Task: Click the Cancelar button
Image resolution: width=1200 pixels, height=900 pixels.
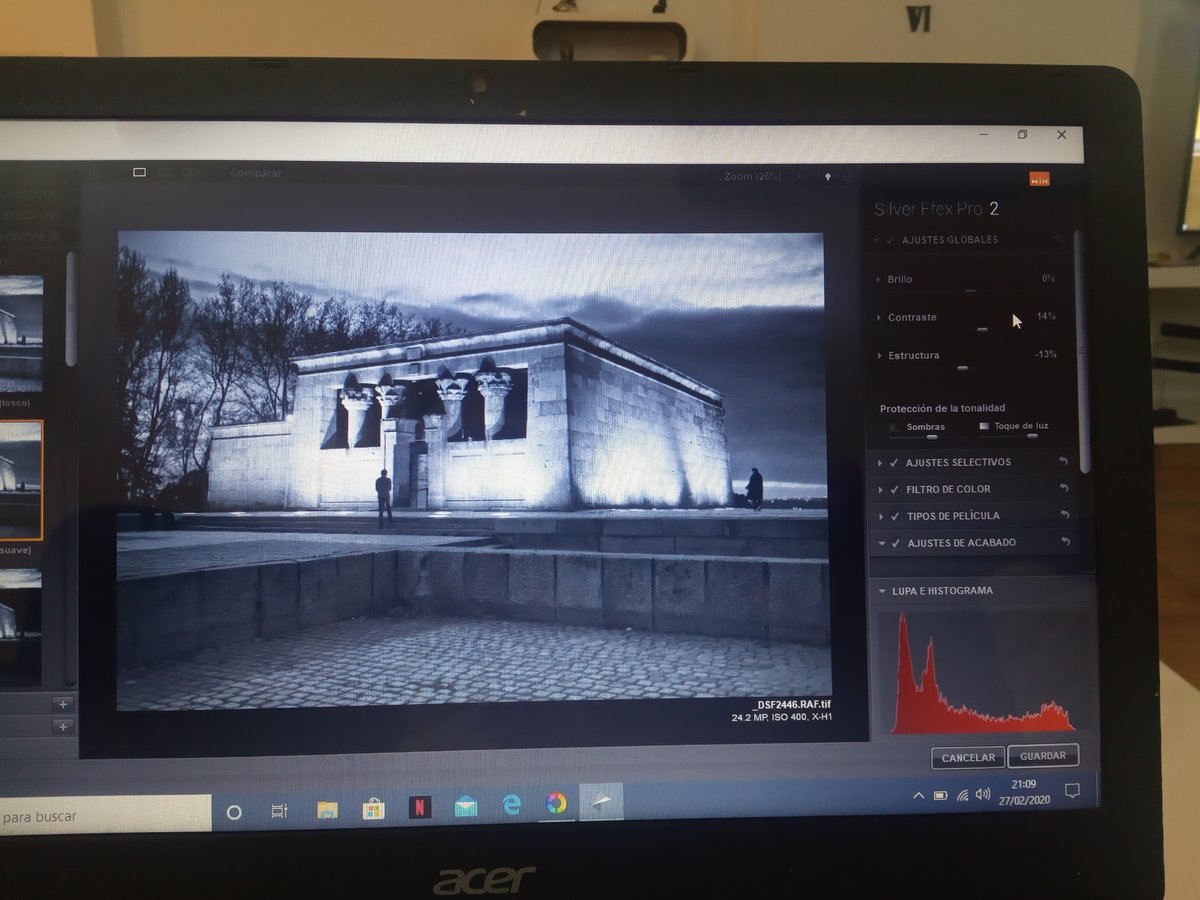Action: click(x=968, y=758)
